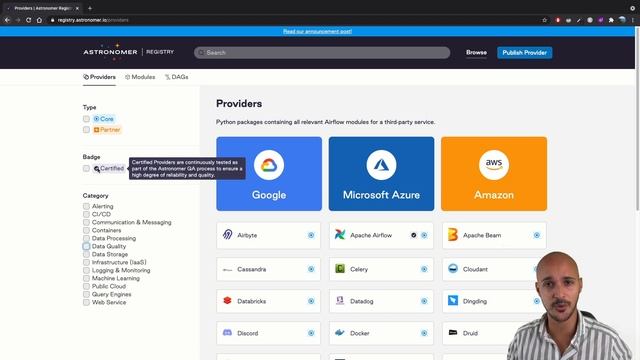
Task: Open the Browse menu item
Action: (x=476, y=52)
